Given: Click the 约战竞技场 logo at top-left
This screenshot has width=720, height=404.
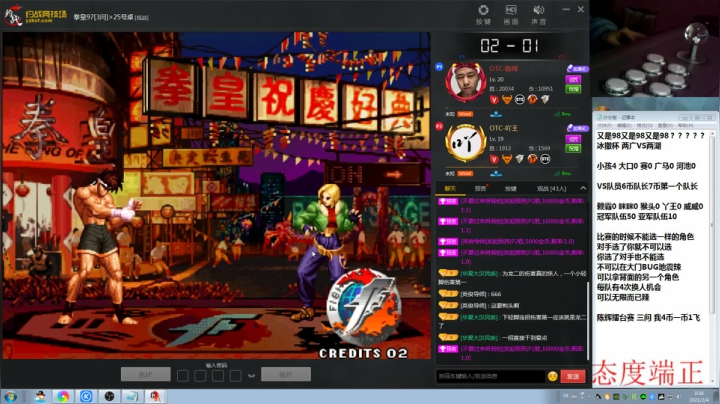Looking at the screenshot, I should pyautogui.click(x=35, y=16).
